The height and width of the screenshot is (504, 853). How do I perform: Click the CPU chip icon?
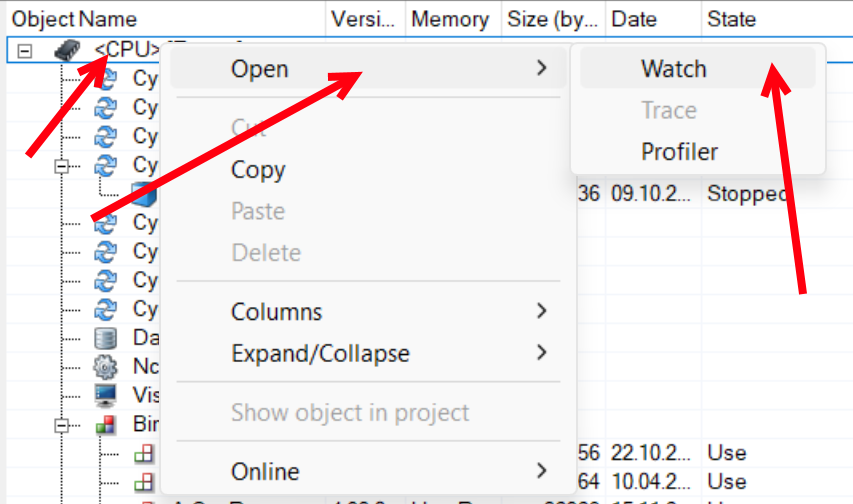[67, 50]
